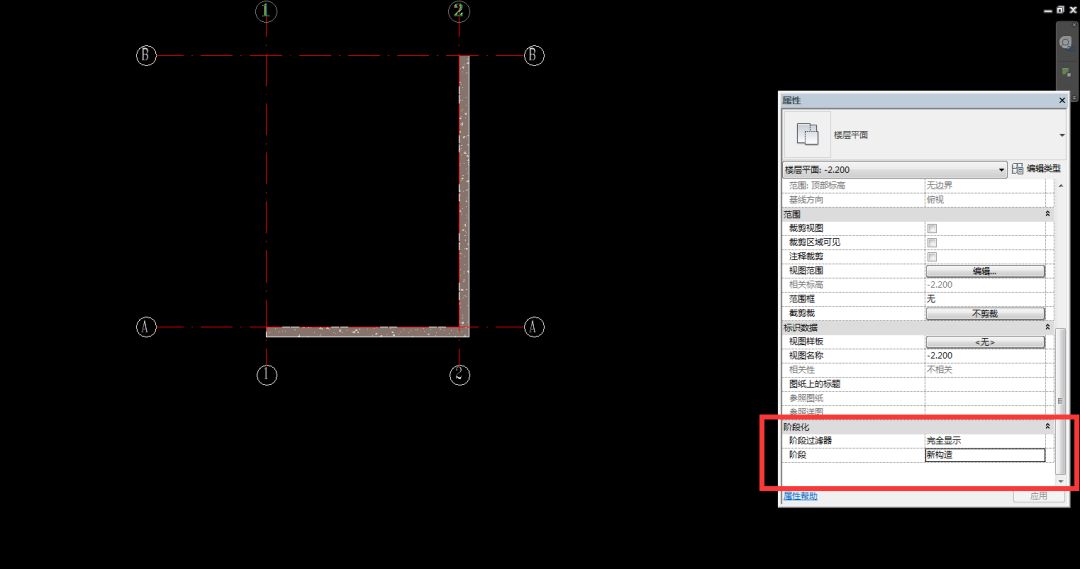Click the 截剪裁 不剪裁 button

point(985,313)
